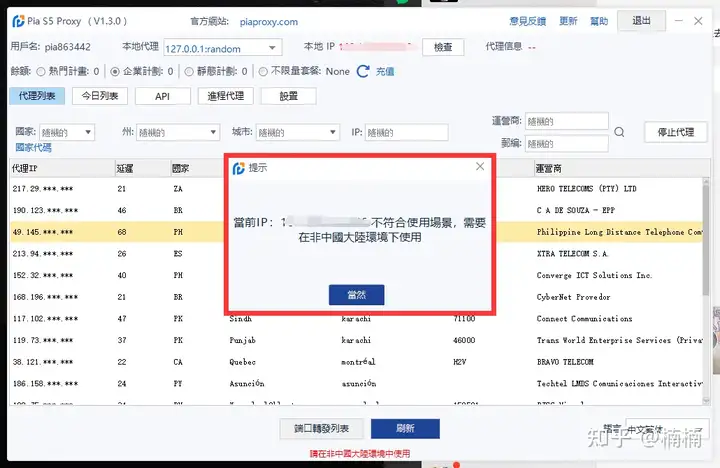Image resolution: width=720 pixels, height=468 pixels.
Task: Click the IP filter input field
Action: coord(406,133)
